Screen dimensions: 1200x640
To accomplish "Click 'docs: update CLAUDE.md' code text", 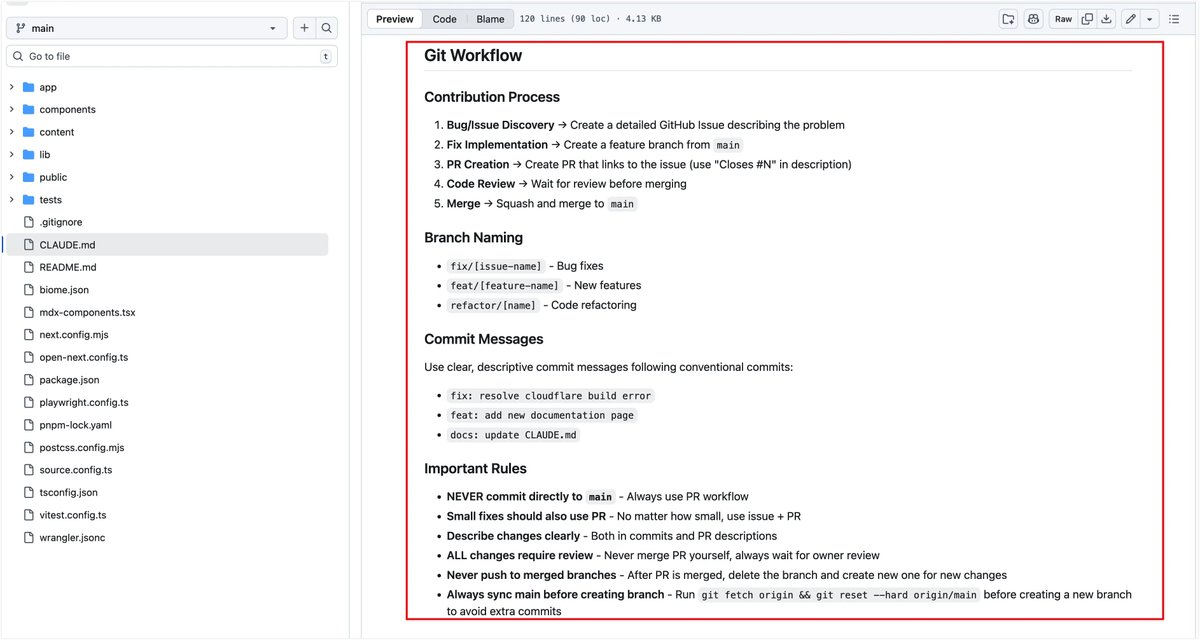I will coord(514,435).
